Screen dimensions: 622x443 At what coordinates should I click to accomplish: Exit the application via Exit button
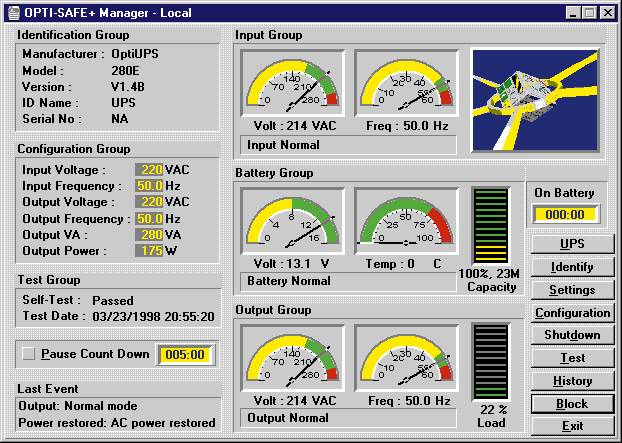tap(572, 426)
